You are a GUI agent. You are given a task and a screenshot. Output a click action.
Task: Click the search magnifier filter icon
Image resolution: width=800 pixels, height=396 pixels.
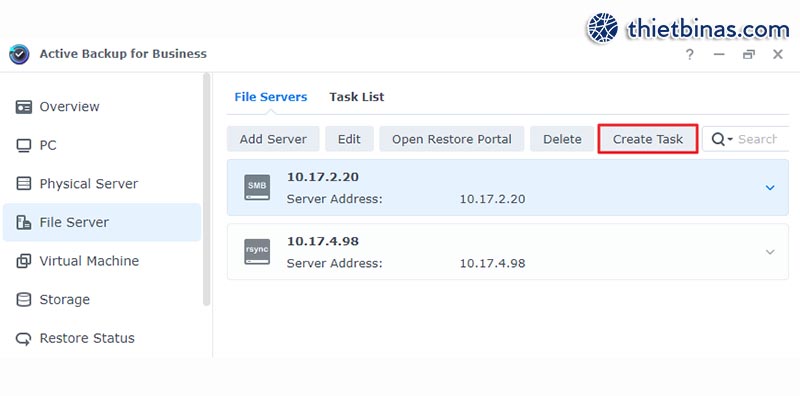pos(721,139)
